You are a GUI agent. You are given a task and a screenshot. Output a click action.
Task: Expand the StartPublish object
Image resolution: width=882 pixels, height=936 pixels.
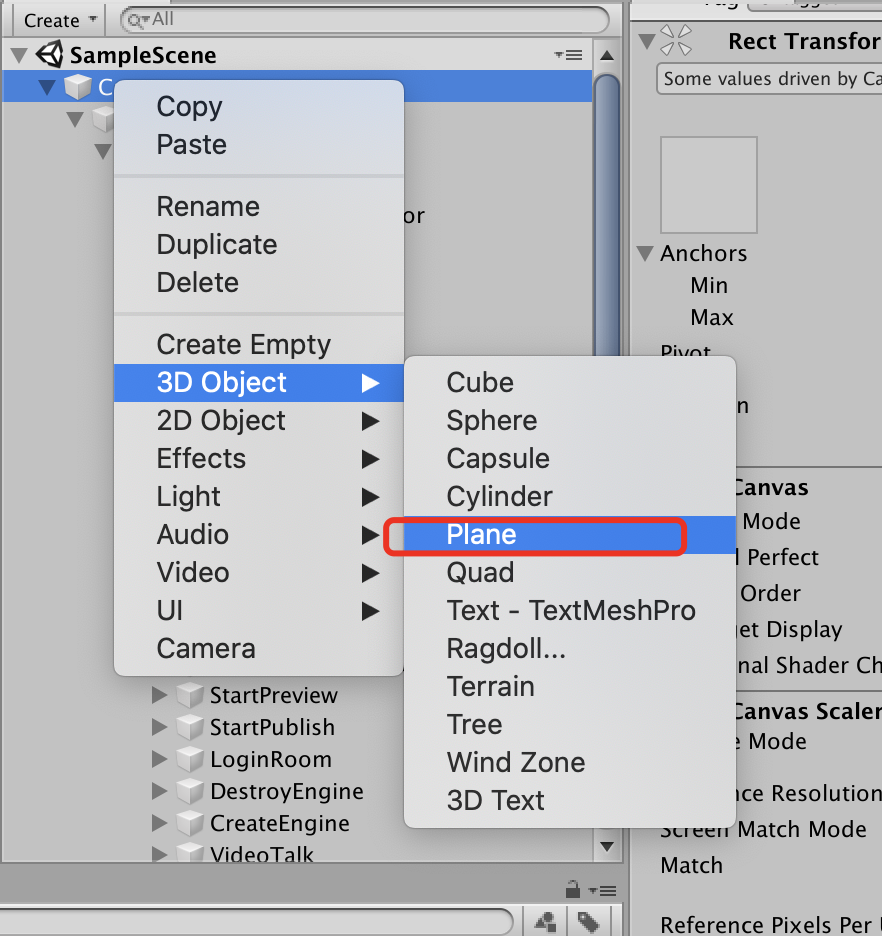pos(159,727)
